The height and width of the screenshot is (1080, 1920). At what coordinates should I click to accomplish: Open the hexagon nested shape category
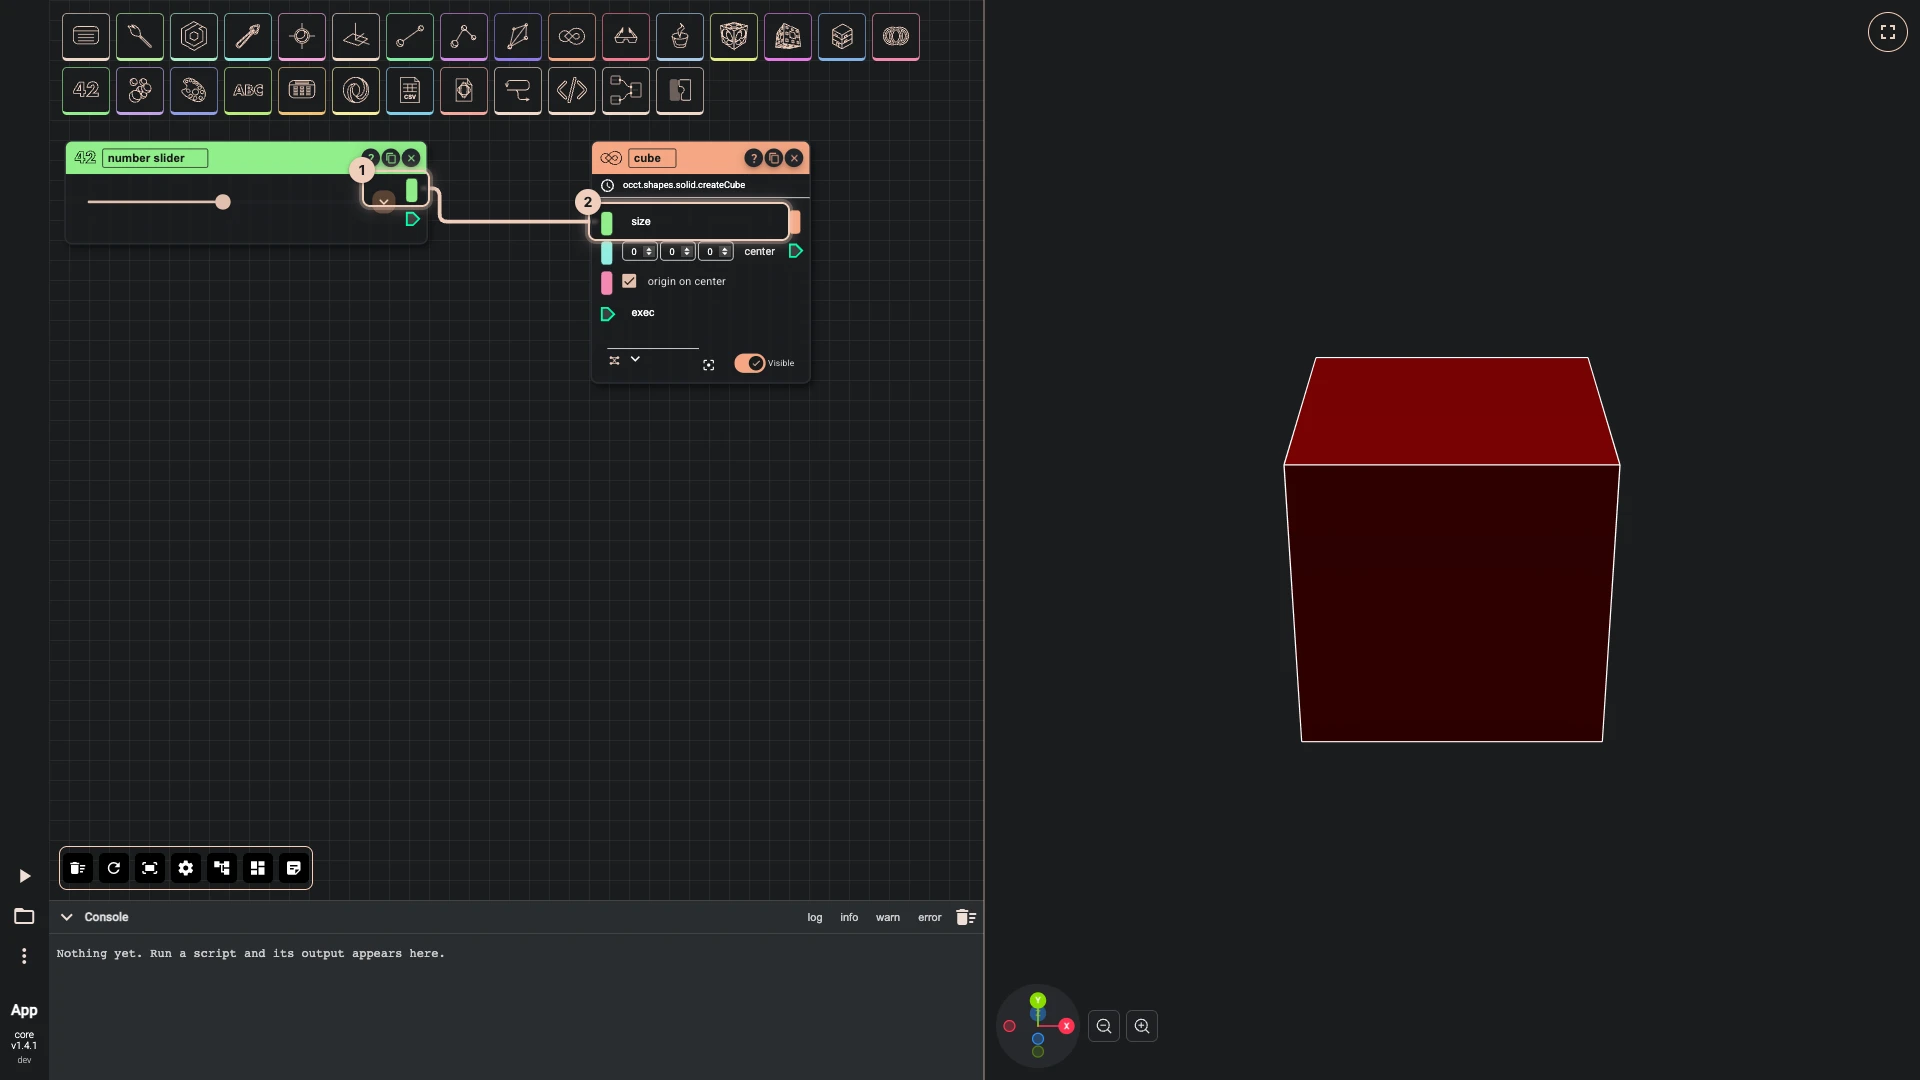(x=194, y=37)
